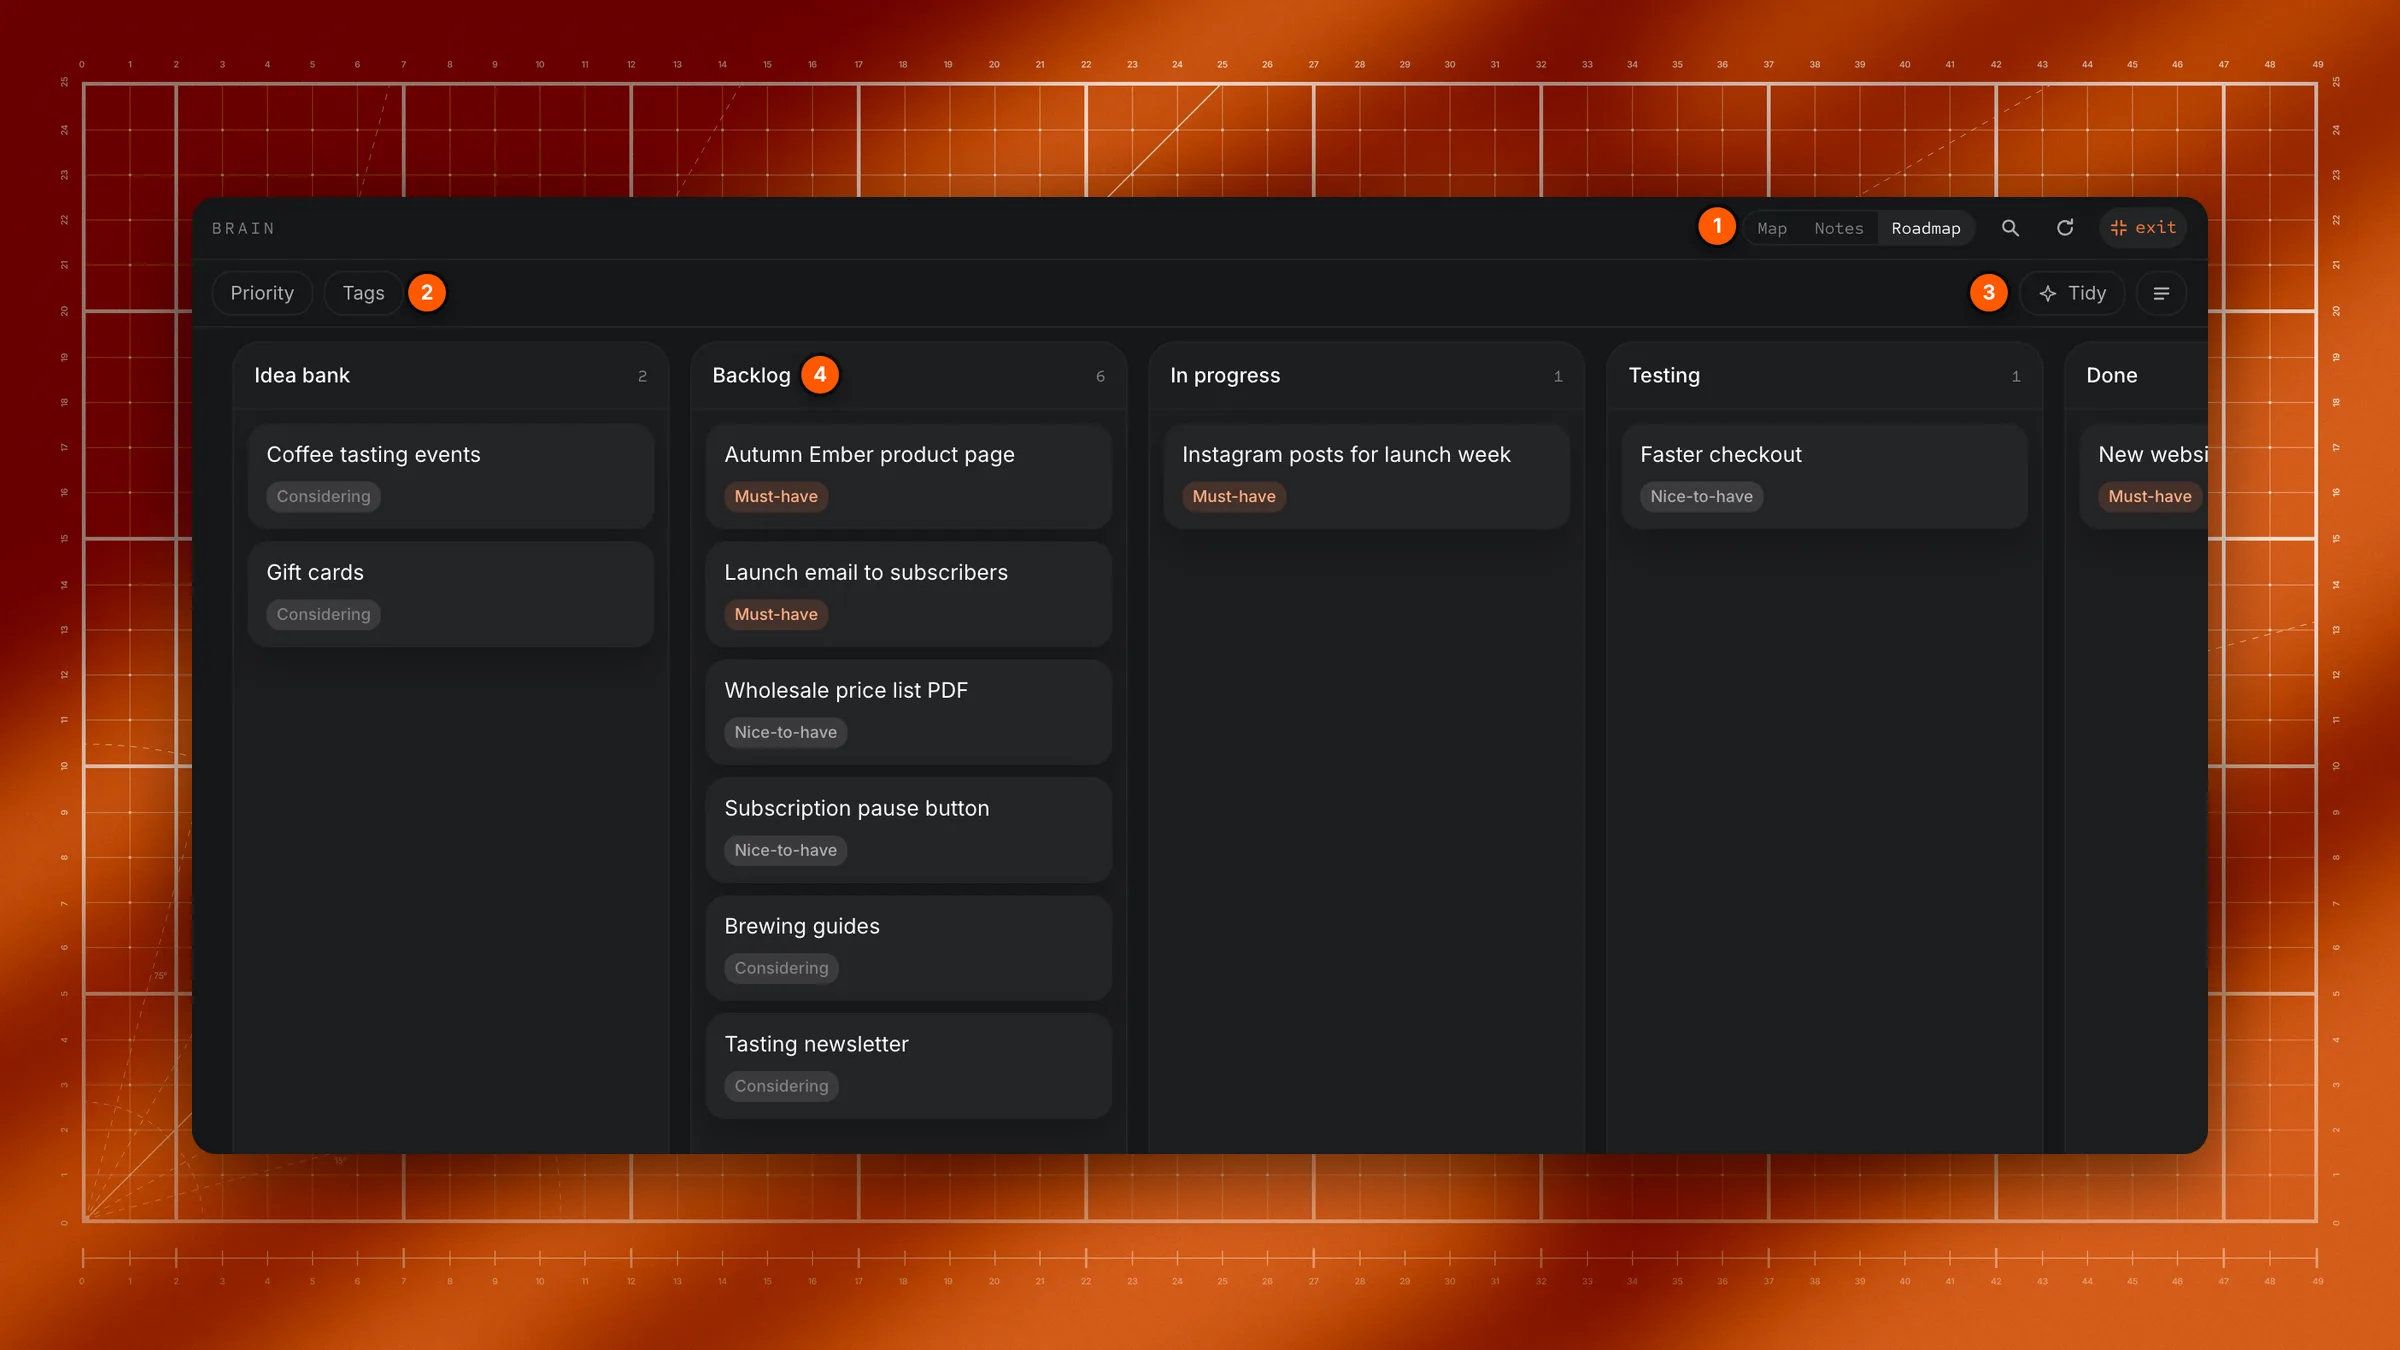Switch to the Notes tab

[1839, 228]
